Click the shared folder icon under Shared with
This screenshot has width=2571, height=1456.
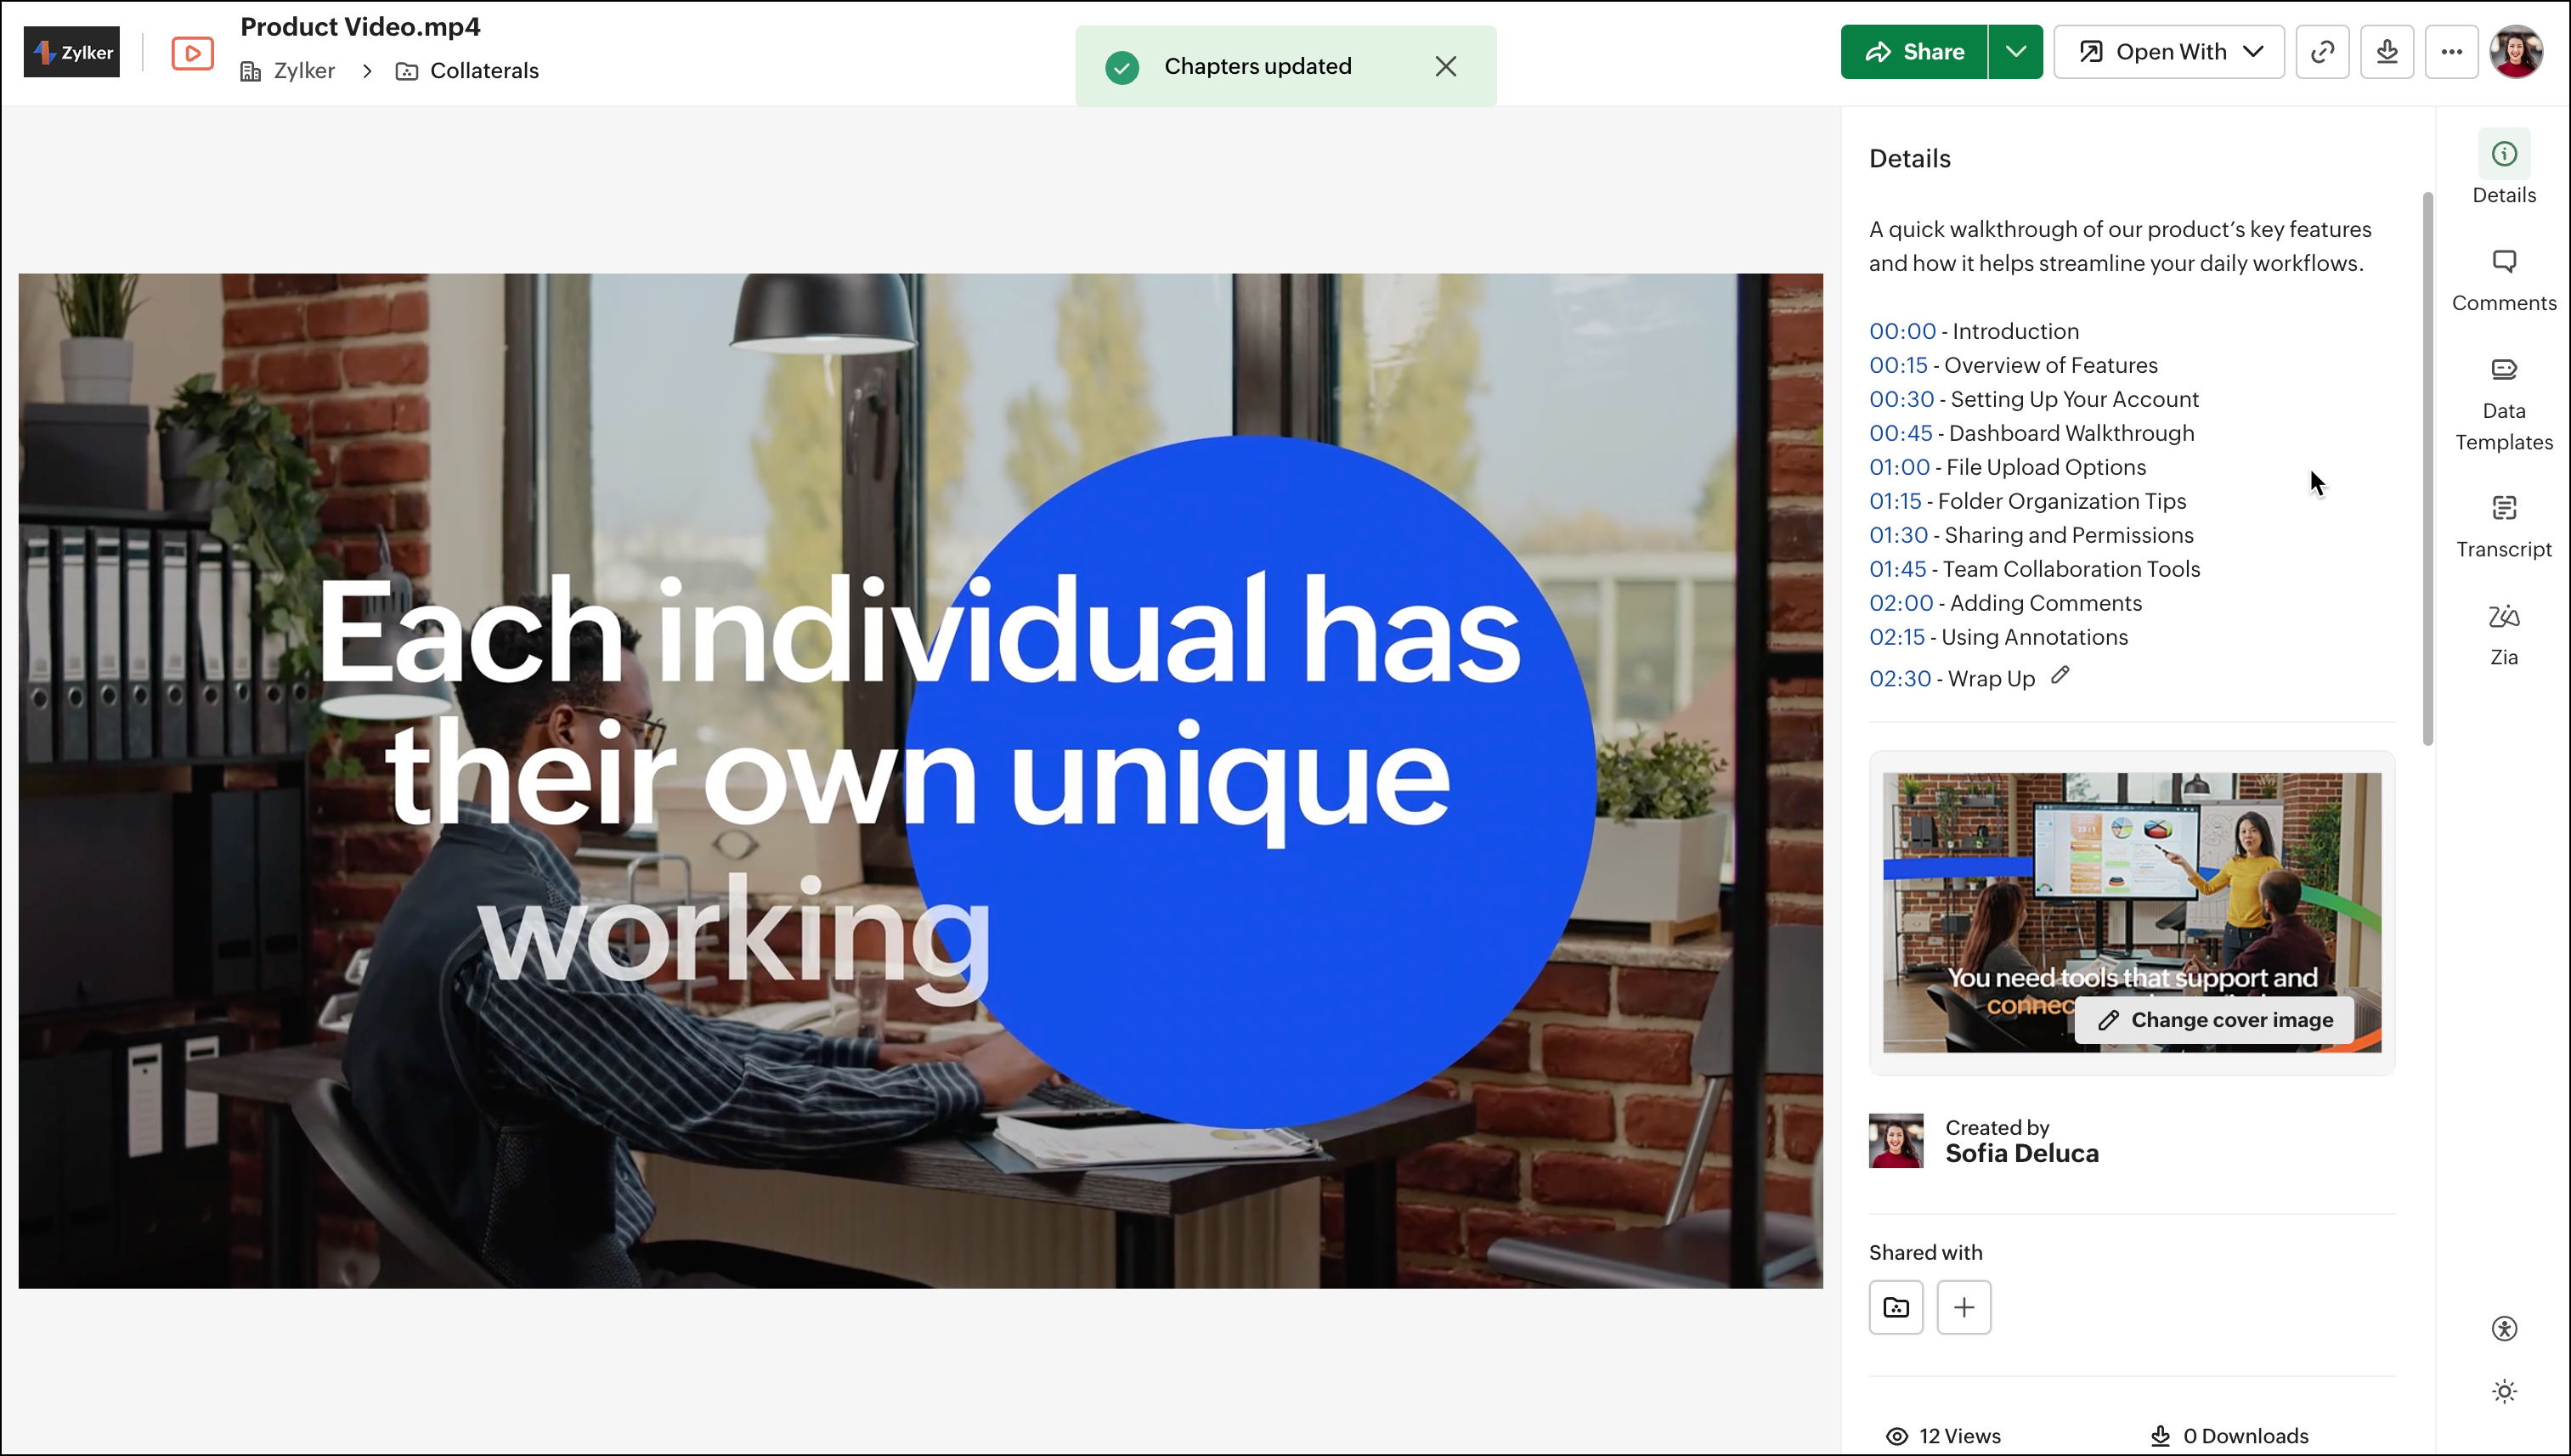pos(1896,1307)
